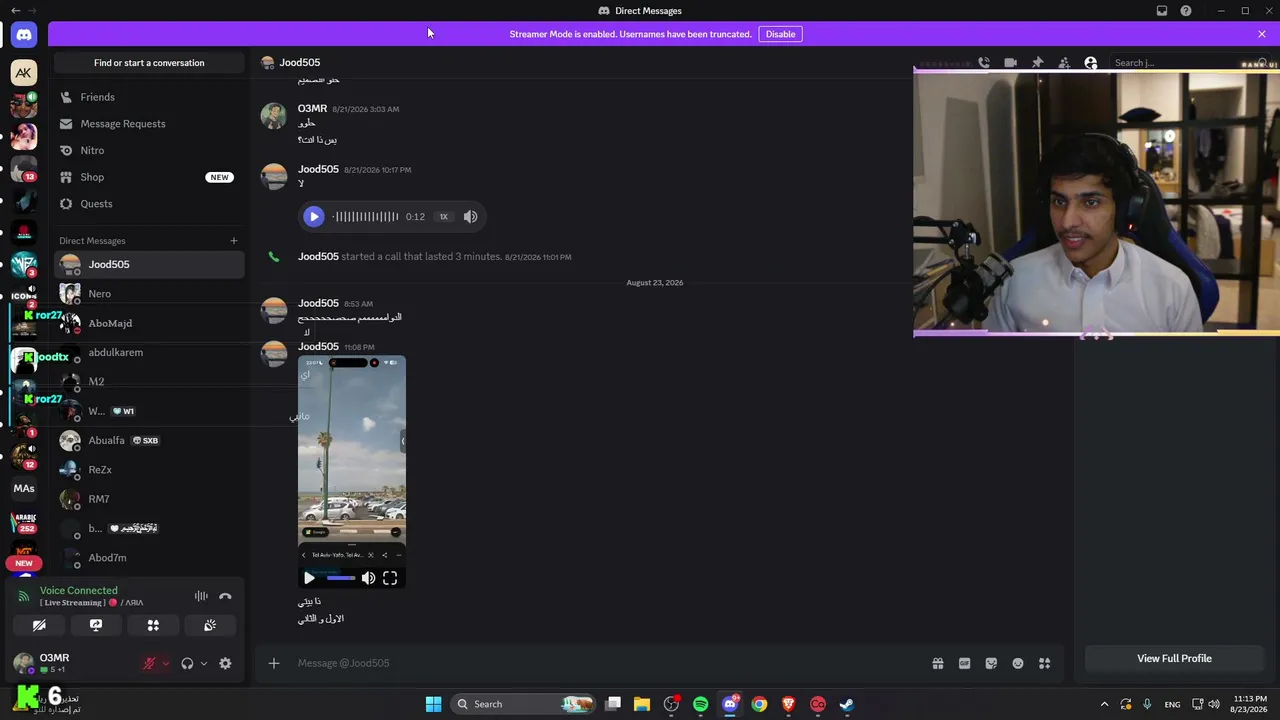Open the apps launcher in message bar
The height and width of the screenshot is (720, 1280).
(1045, 663)
